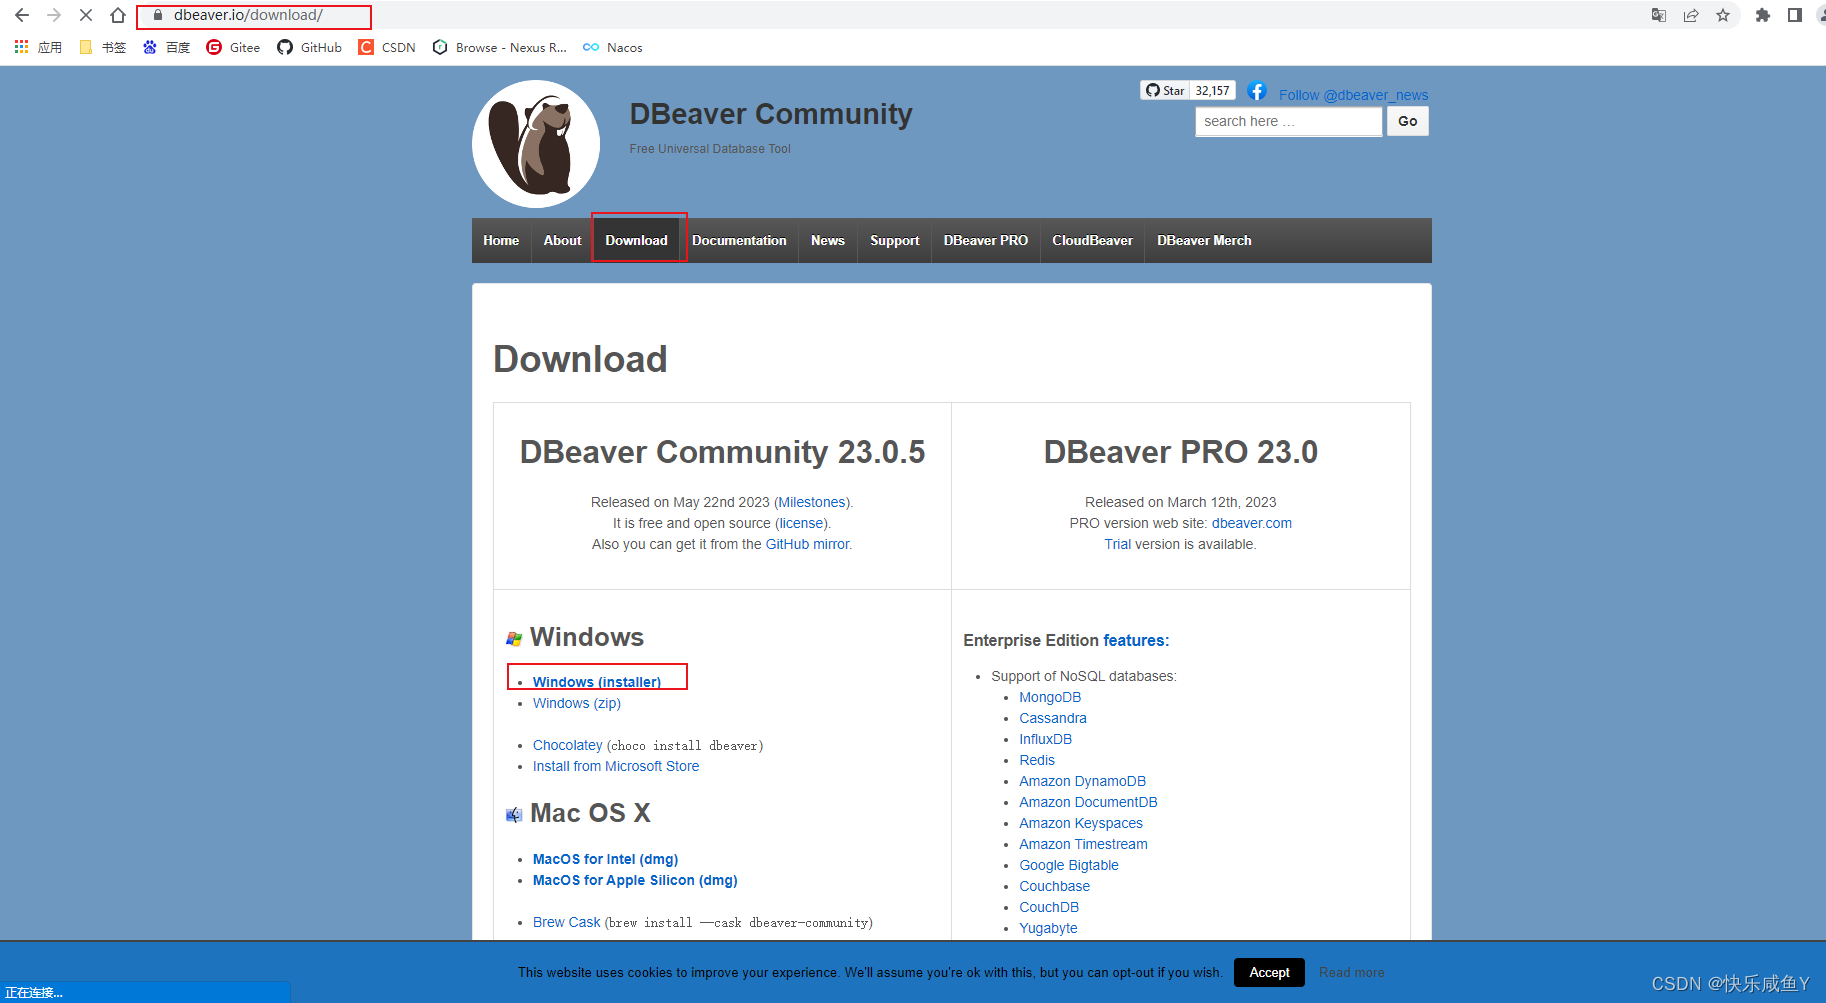Open the DBeaver PRO menu item

point(986,240)
